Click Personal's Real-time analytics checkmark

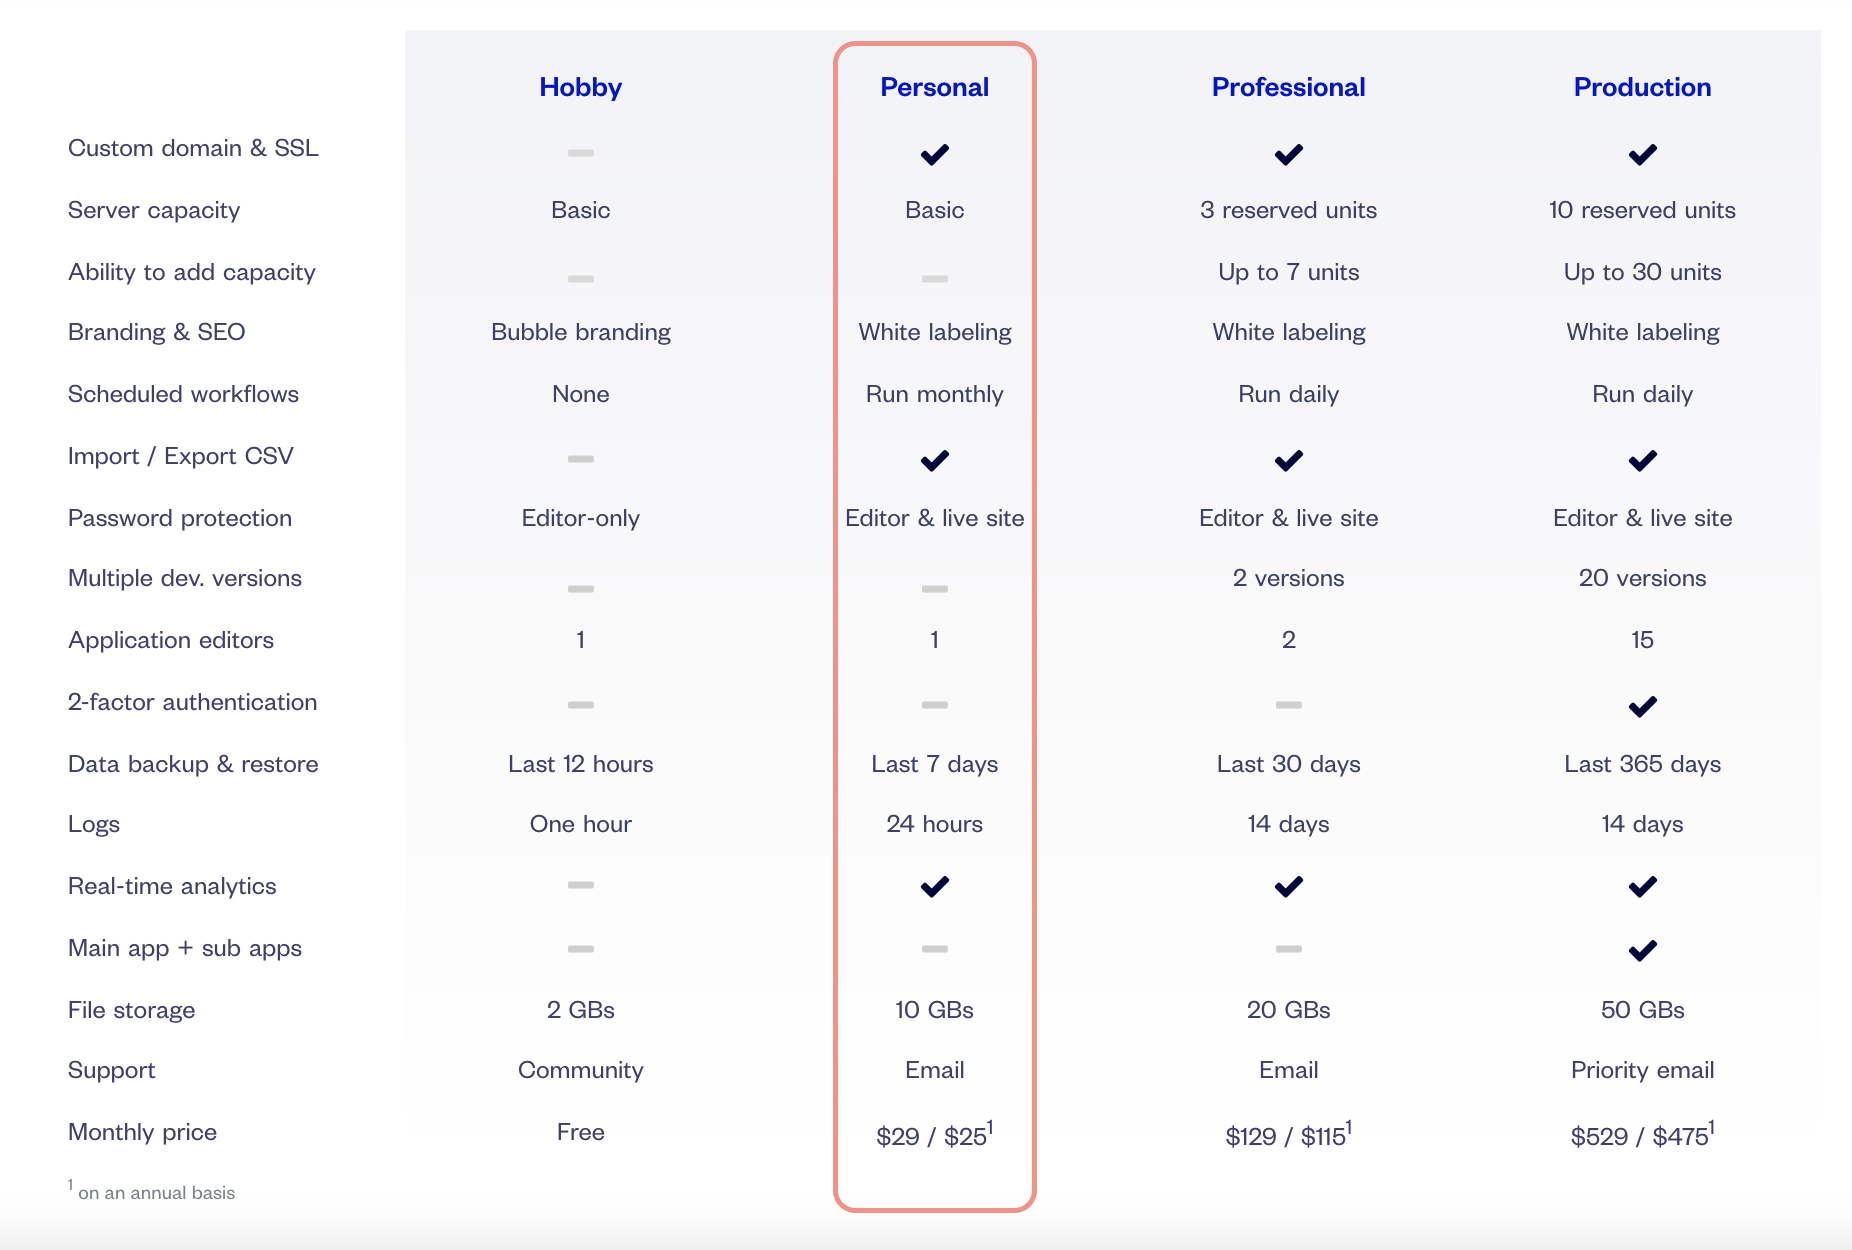coord(934,886)
